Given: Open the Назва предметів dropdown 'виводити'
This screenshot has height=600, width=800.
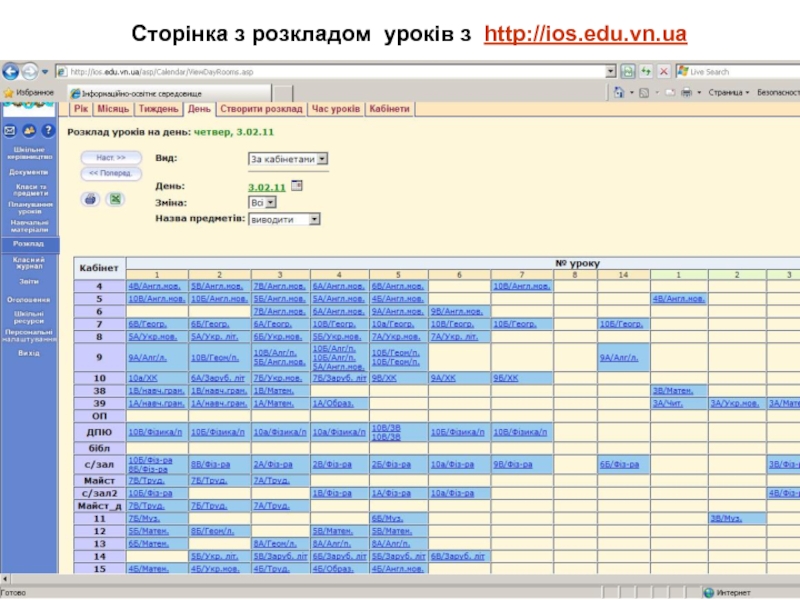Looking at the screenshot, I should [284, 219].
